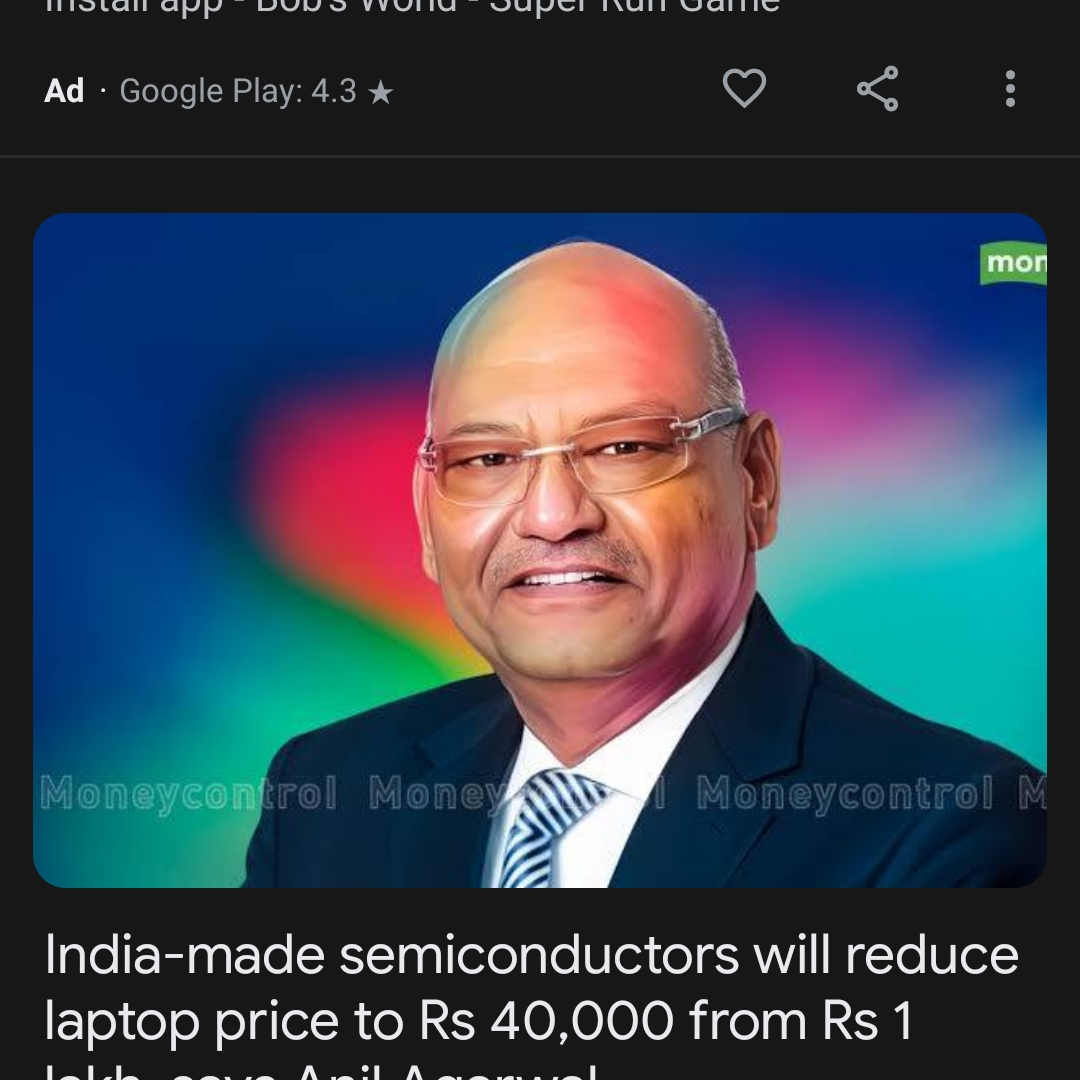Tap the word Google Play in ad row
Viewport: 1080px width, 1080px height.
211,92
